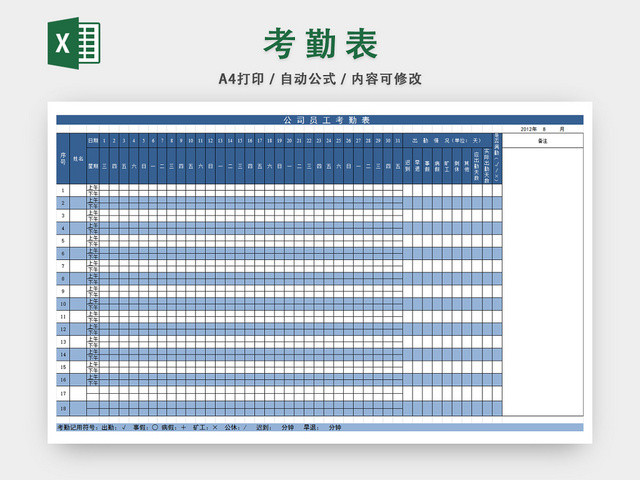The height and width of the screenshot is (480, 640).
Task: Select the date 5 header cell
Action: coord(144,140)
